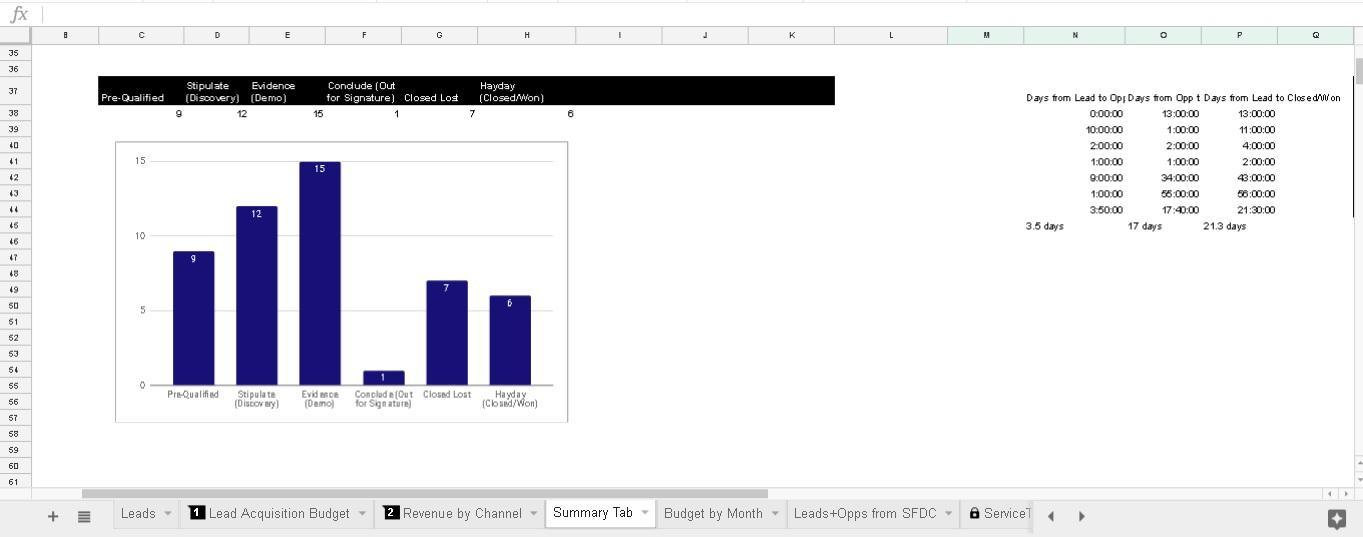Click the horizontal scrollbar thumb
Screen dimensions: 1363x537
425,494
